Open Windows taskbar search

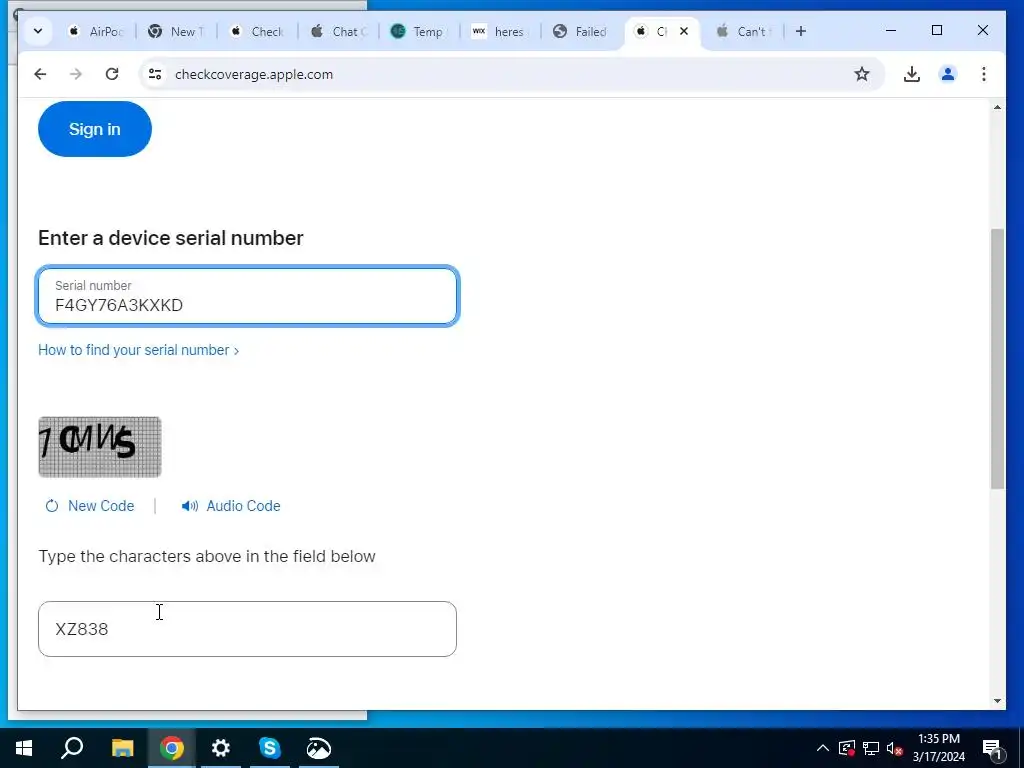point(72,748)
